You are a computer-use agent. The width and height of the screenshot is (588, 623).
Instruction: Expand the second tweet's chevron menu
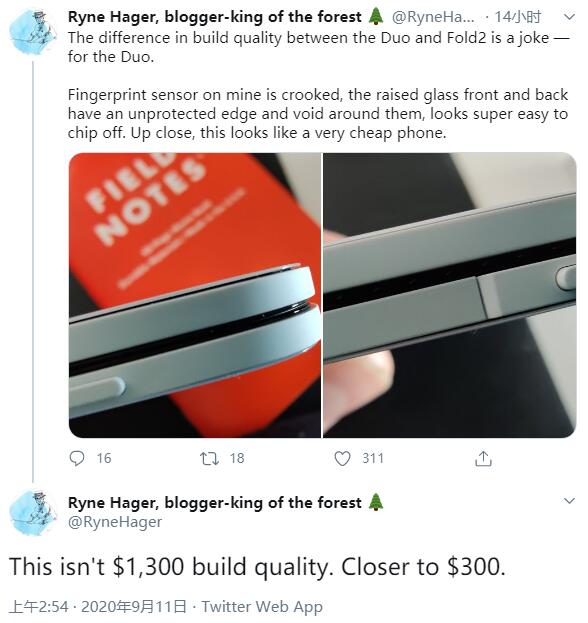tap(569, 501)
